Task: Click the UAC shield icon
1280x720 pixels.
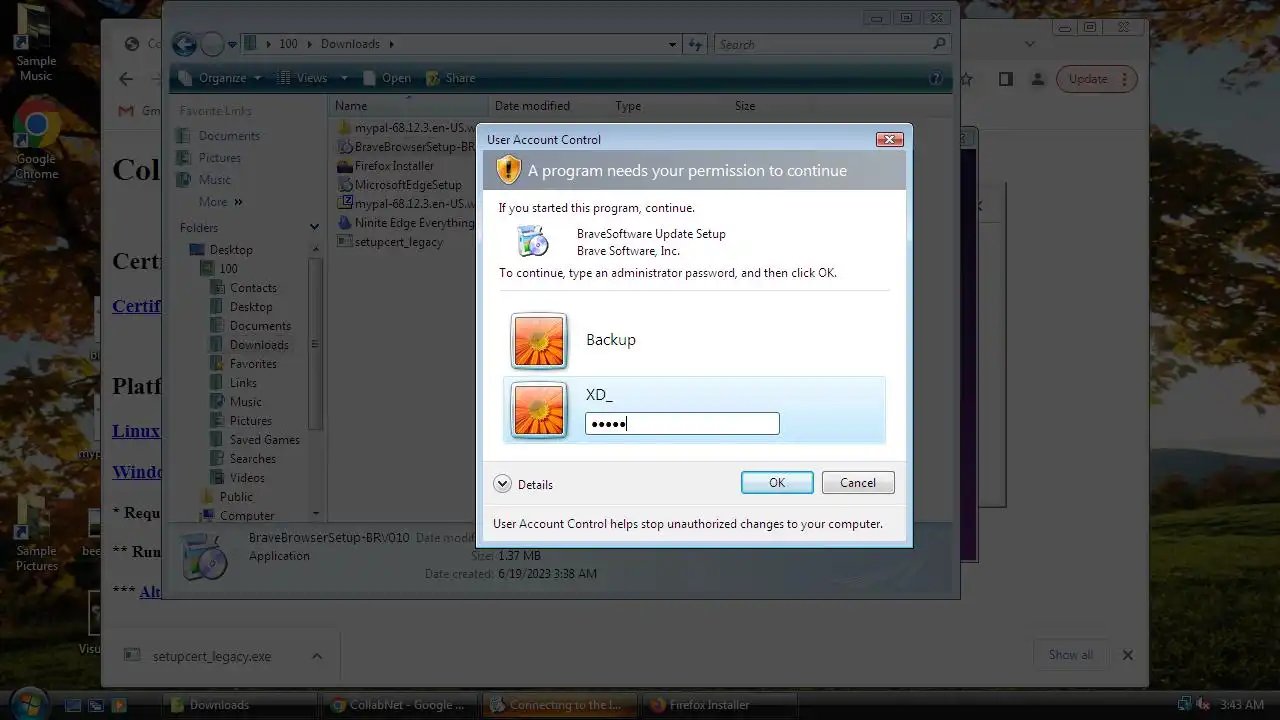Action: point(509,170)
